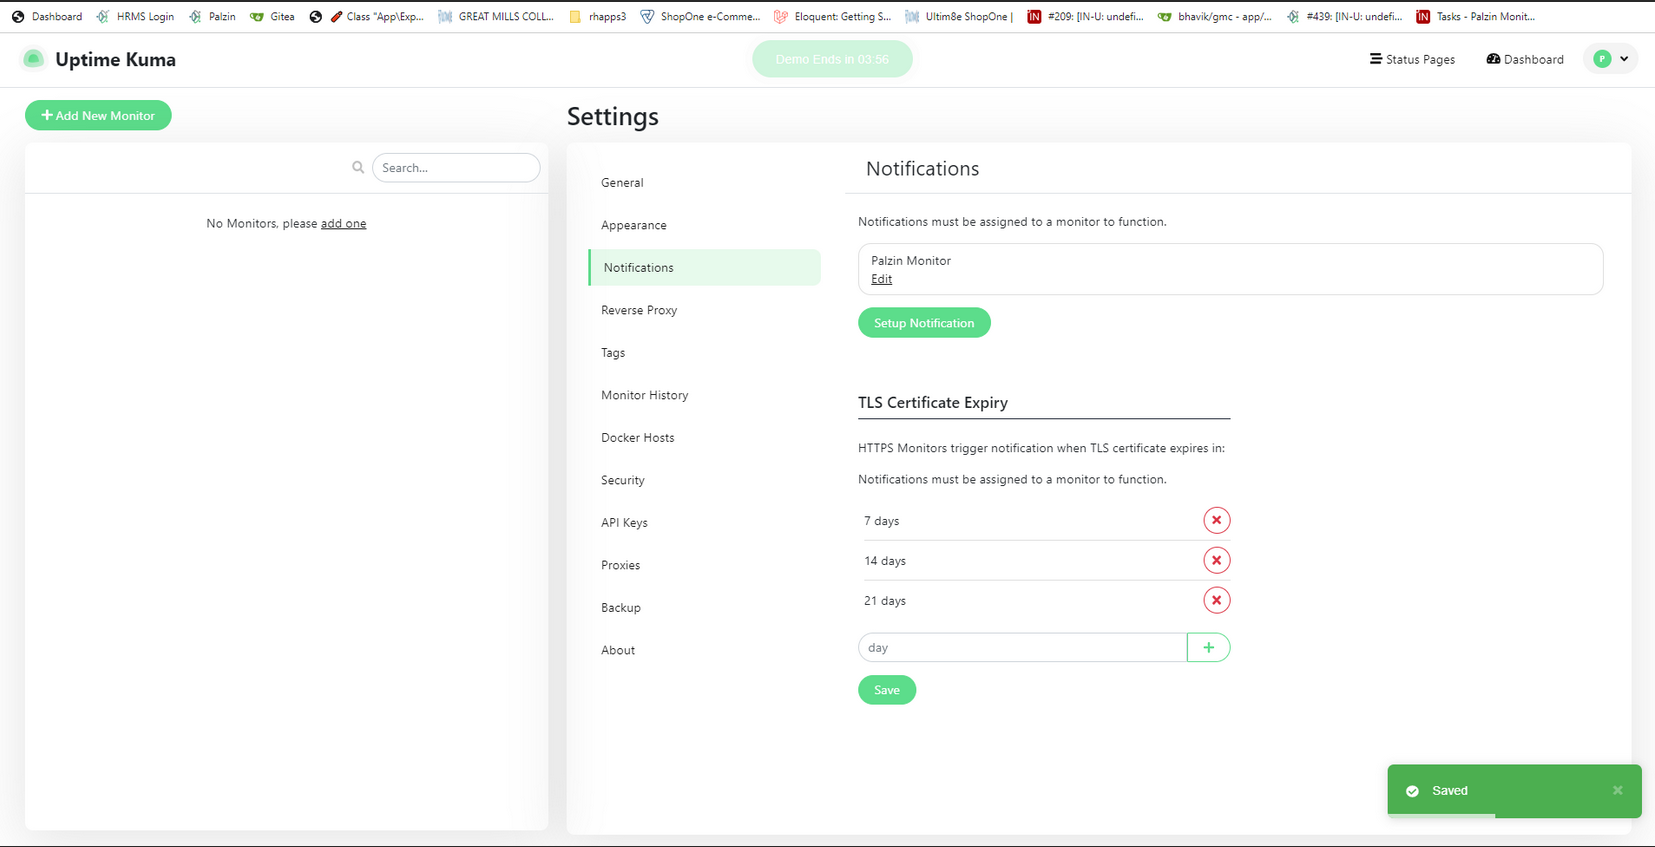Click the search magnifier icon

(358, 168)
